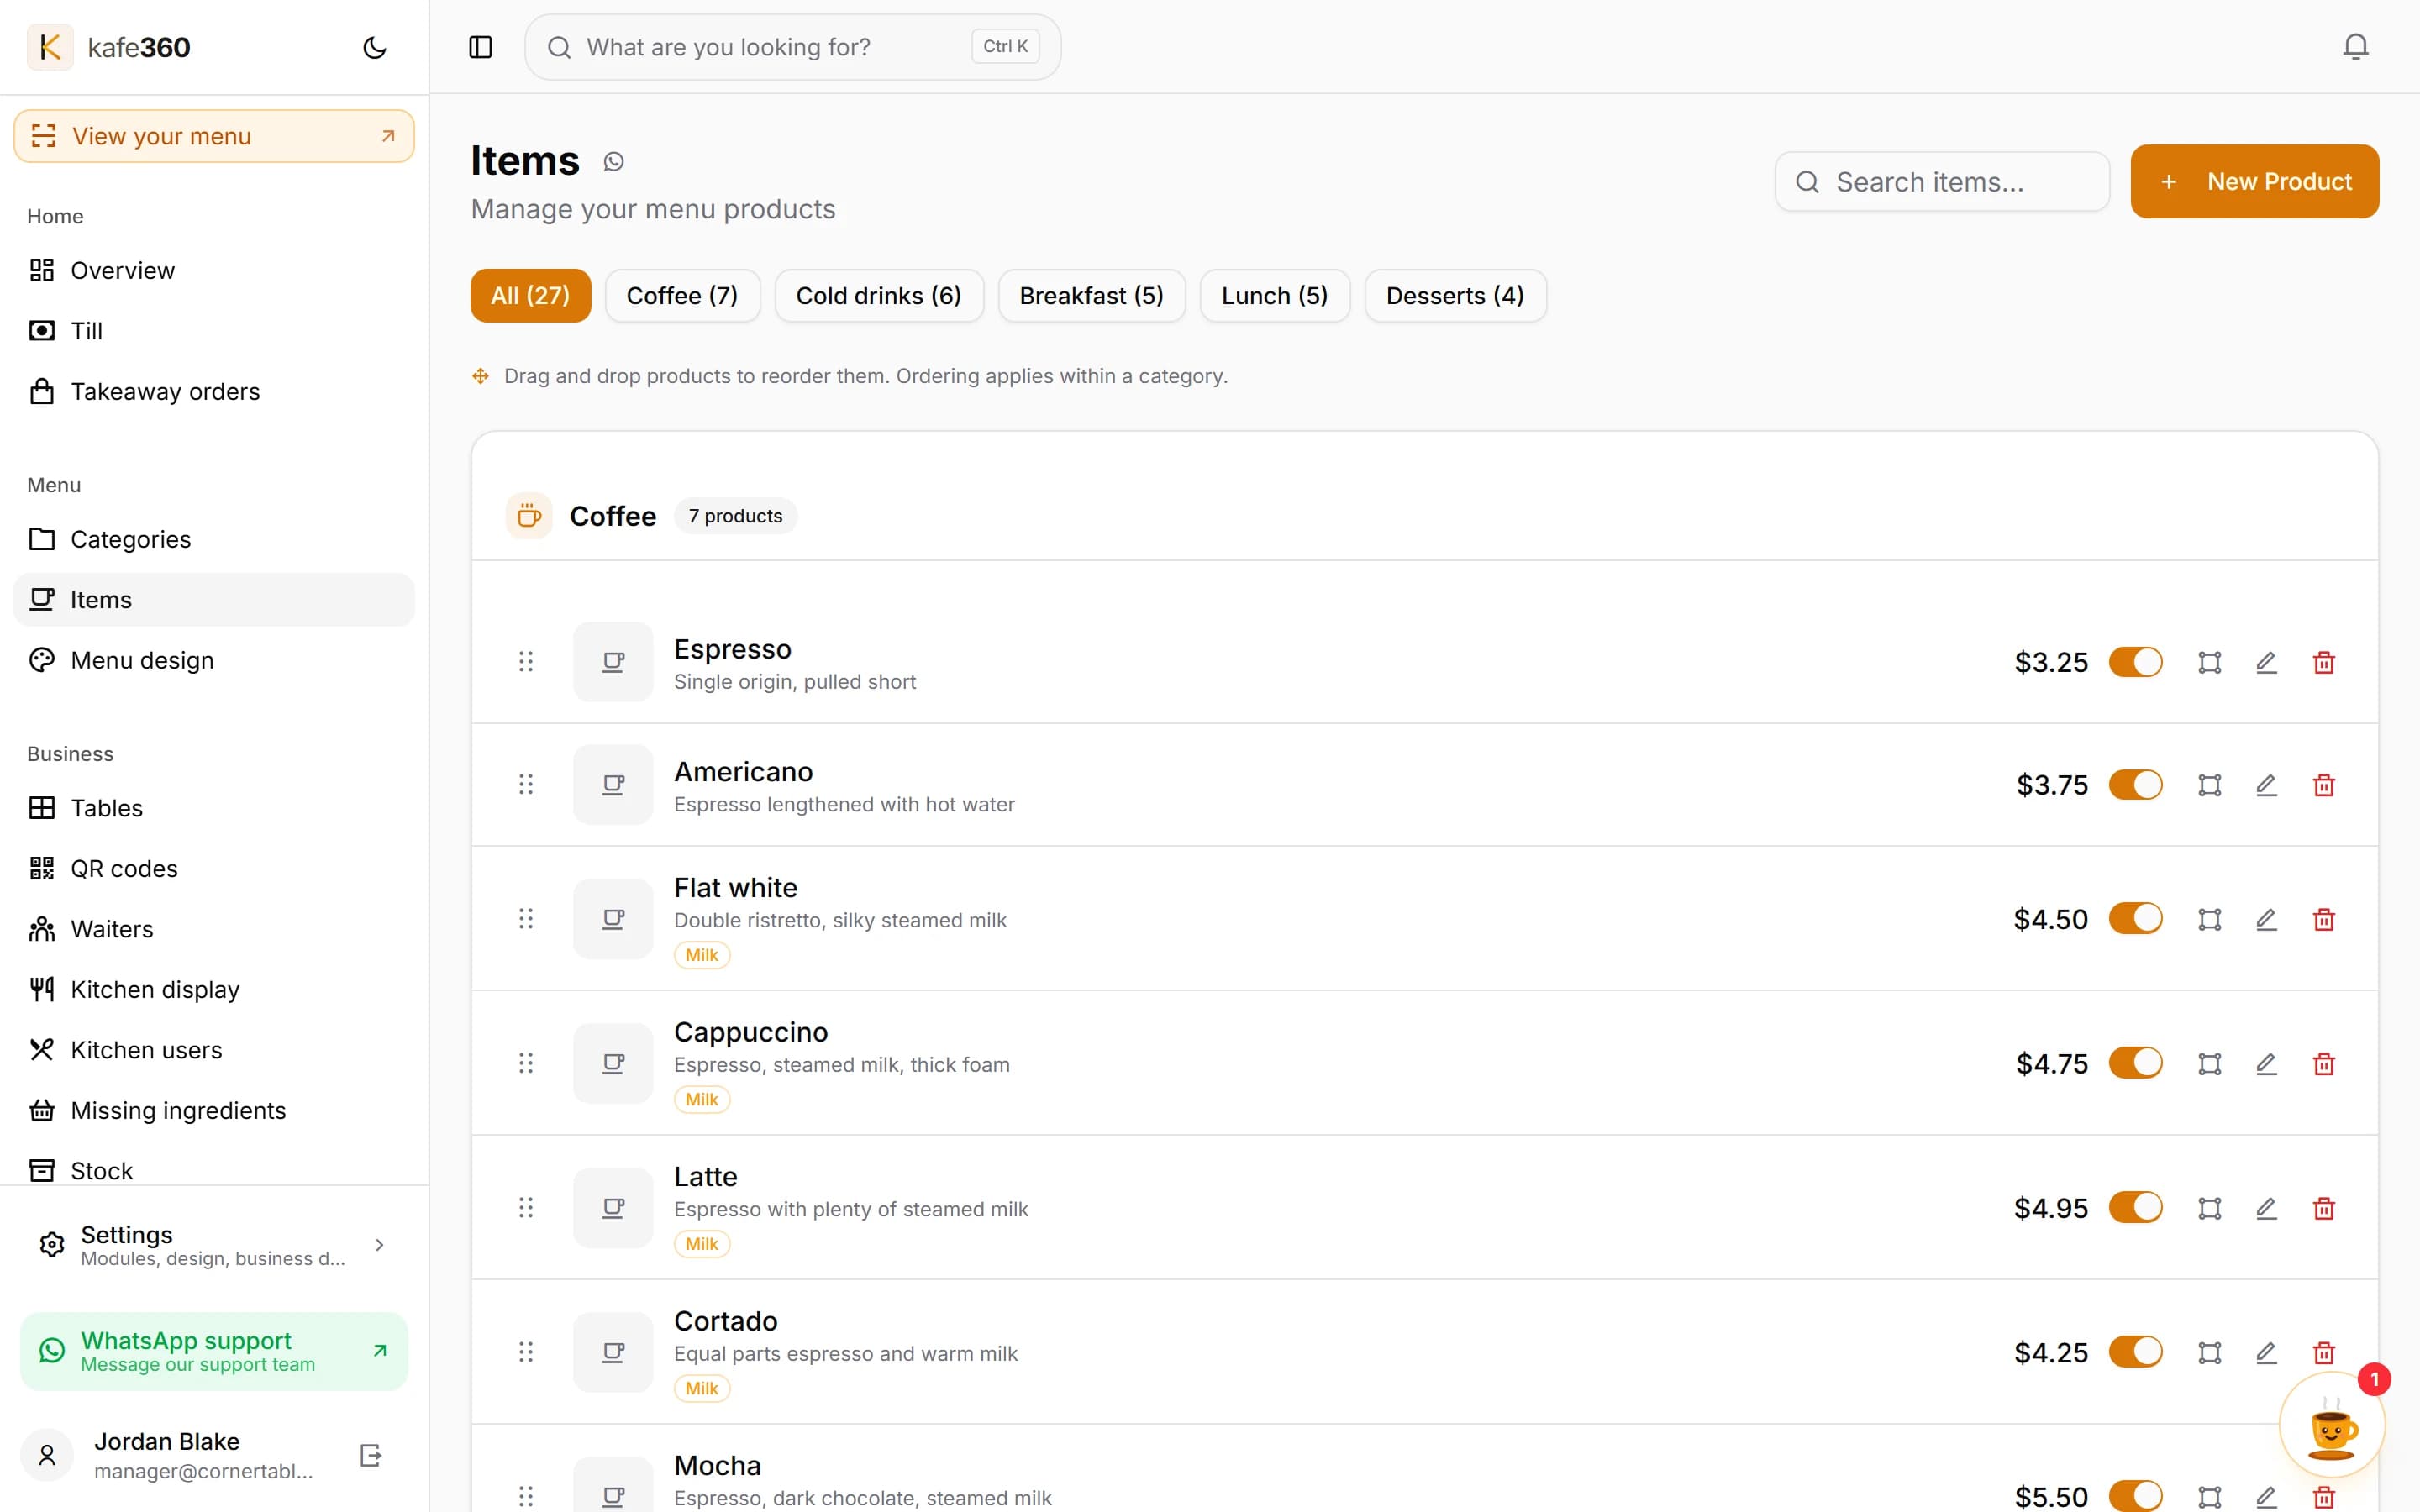Grab the drag handle for Cappuccino
This screenshot has height=1512, width=2420.
pyautogui.click(x=526, y=1063)
